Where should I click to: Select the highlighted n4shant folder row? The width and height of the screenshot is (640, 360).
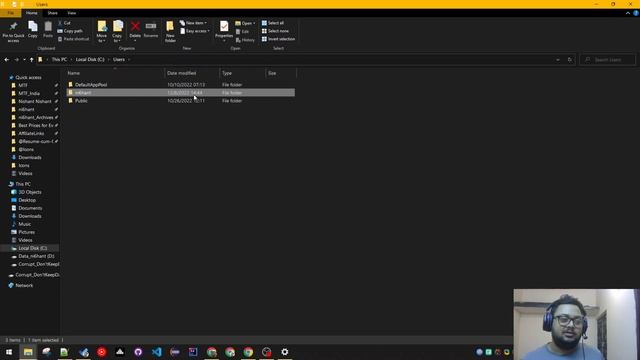180,93
